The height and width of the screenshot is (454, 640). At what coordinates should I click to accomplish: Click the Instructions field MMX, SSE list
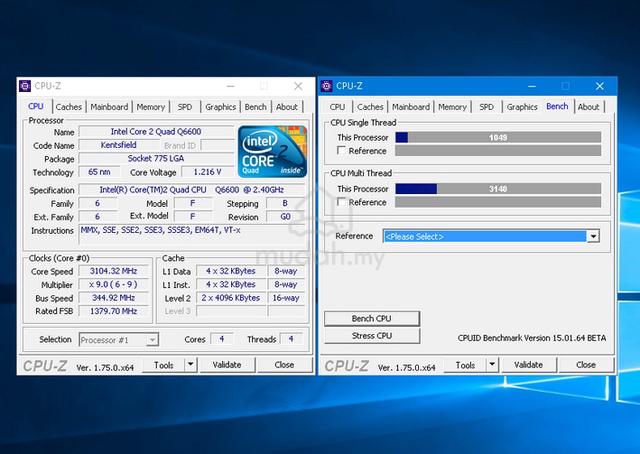(192, 236)
